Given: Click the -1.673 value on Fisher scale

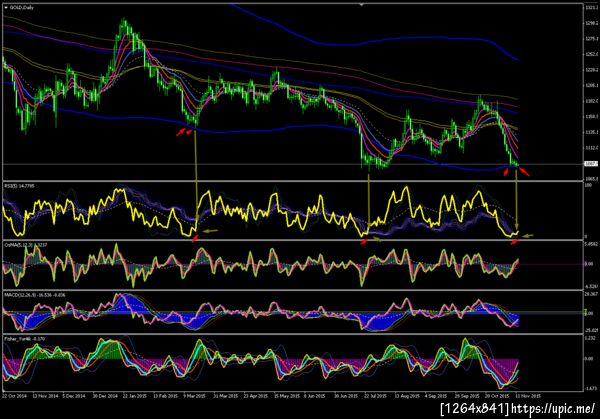Looking at the screenshot, I should [x=591, y=388].
